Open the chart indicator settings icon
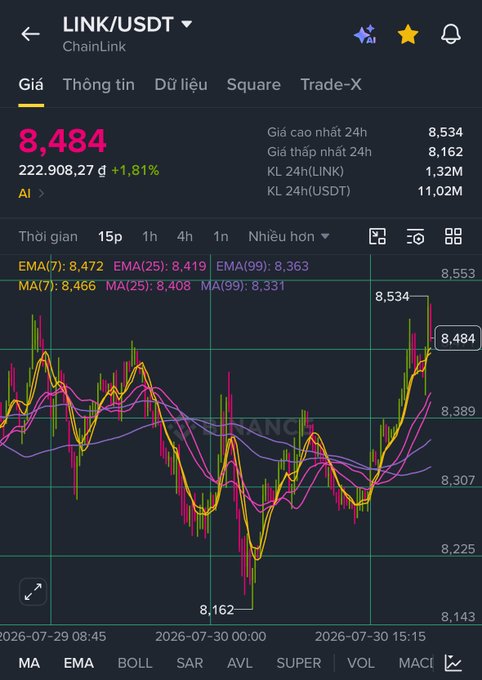 [x=415, y=236]
